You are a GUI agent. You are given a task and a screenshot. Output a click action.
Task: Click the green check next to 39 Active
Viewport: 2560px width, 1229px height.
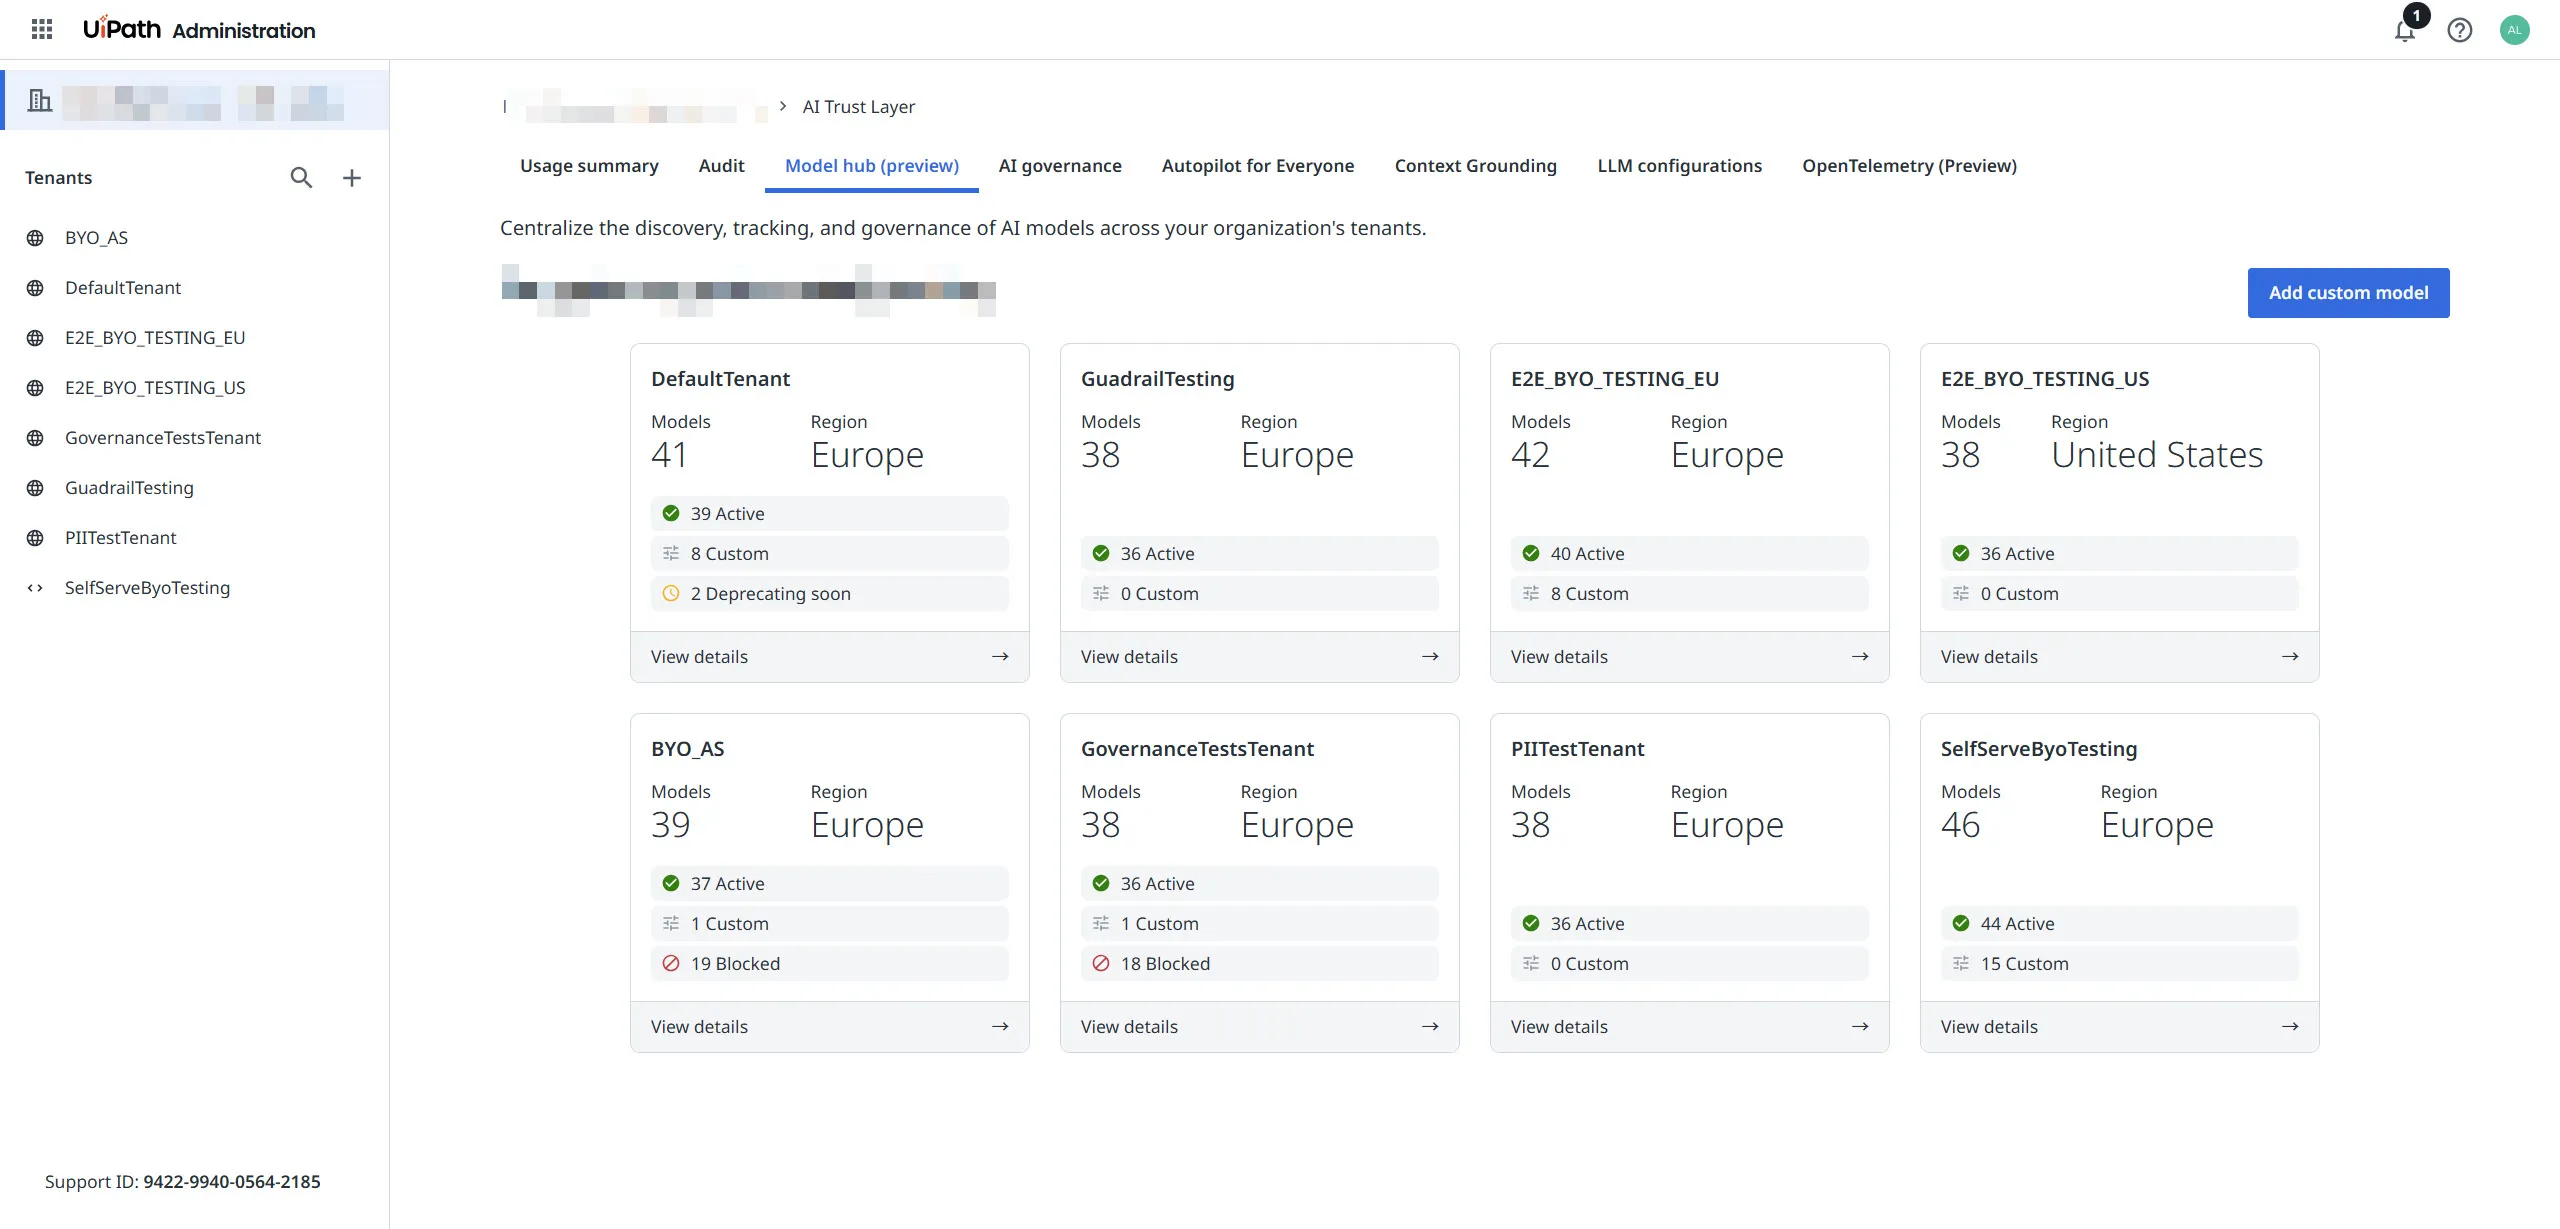[671, 513]
